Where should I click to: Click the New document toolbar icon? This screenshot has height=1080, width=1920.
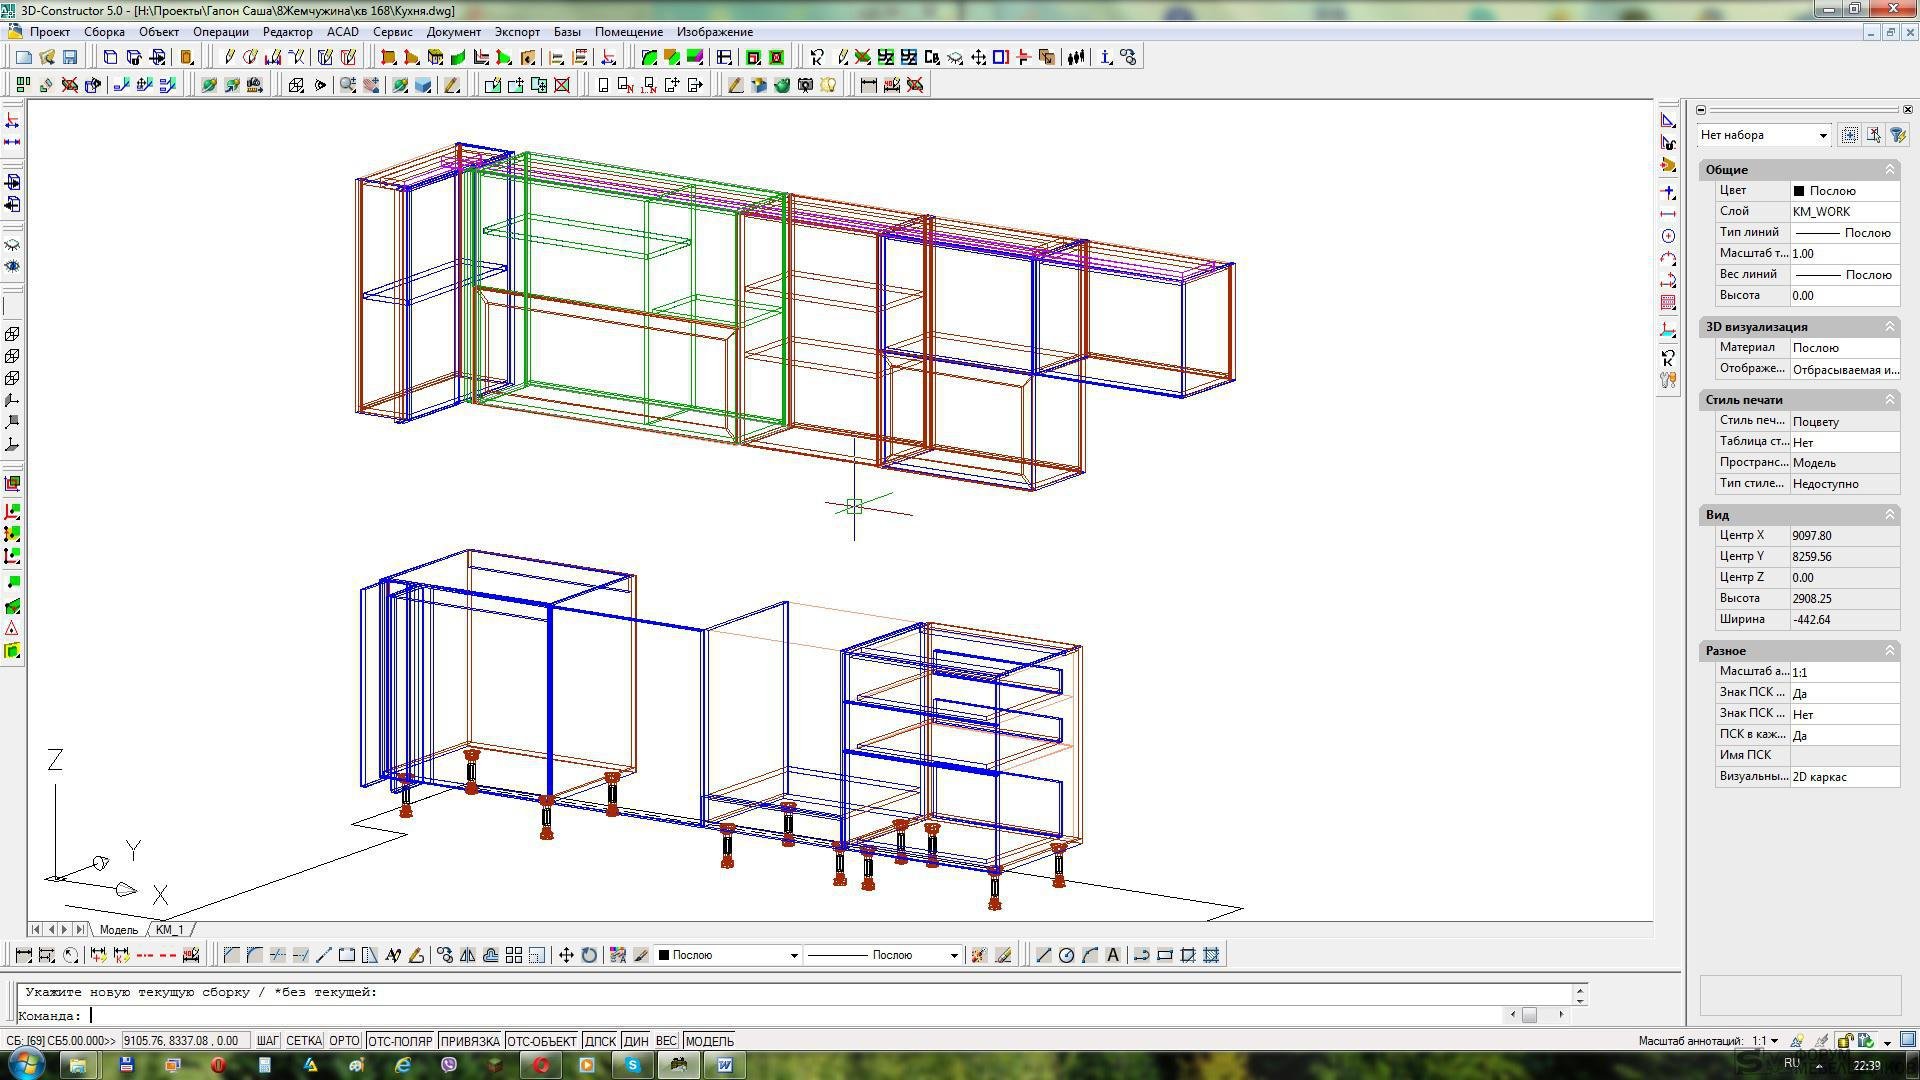pyautogui.click(x=23, y=57)
